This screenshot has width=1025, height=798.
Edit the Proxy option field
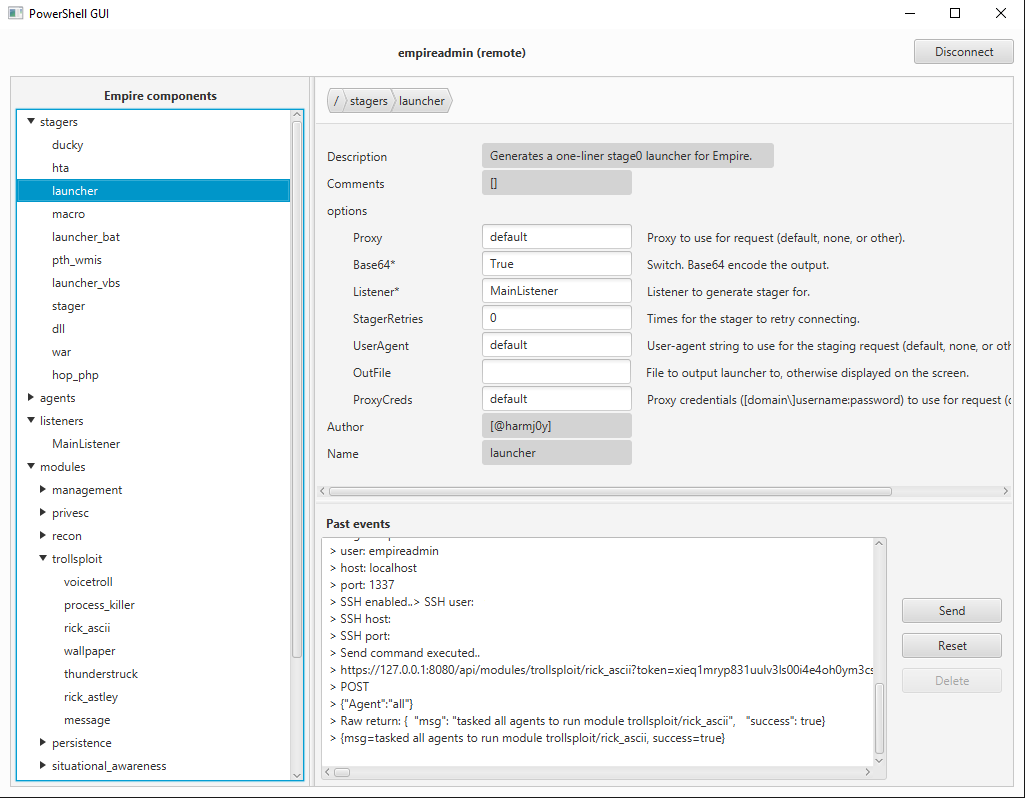[556, 237]
